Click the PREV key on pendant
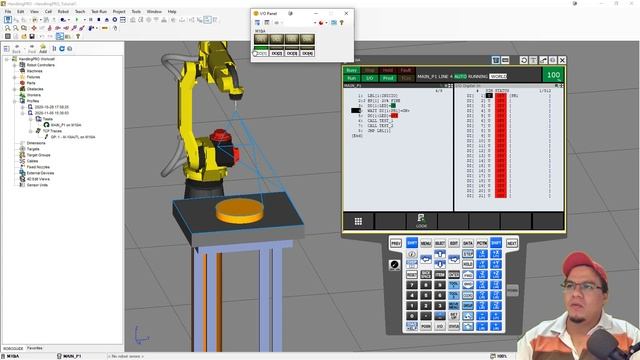This screenshot has width=640, height=360. 396,243
